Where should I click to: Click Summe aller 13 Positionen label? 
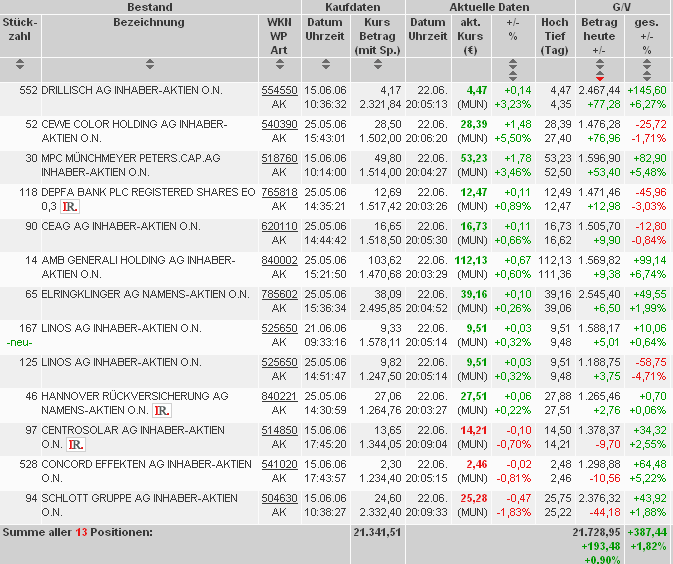click(x=78, y=532)
